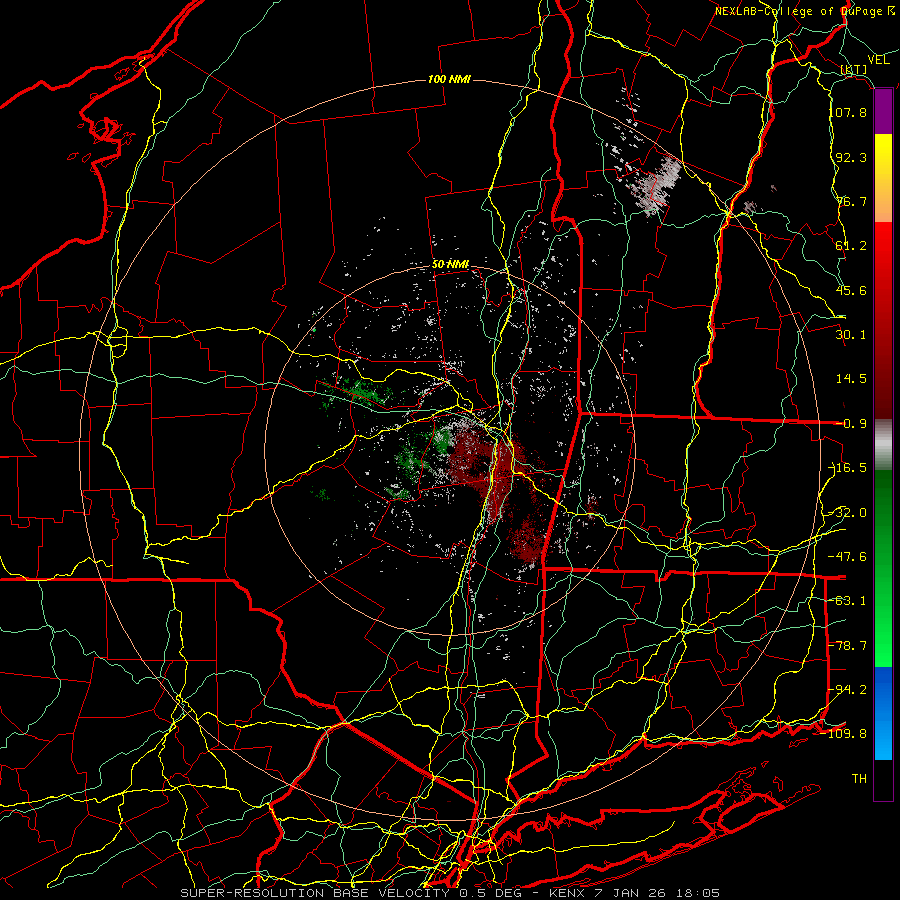Click the 50 NMI range ring label
The height and width of the screenshot is (900, 900).
(451, 264)
